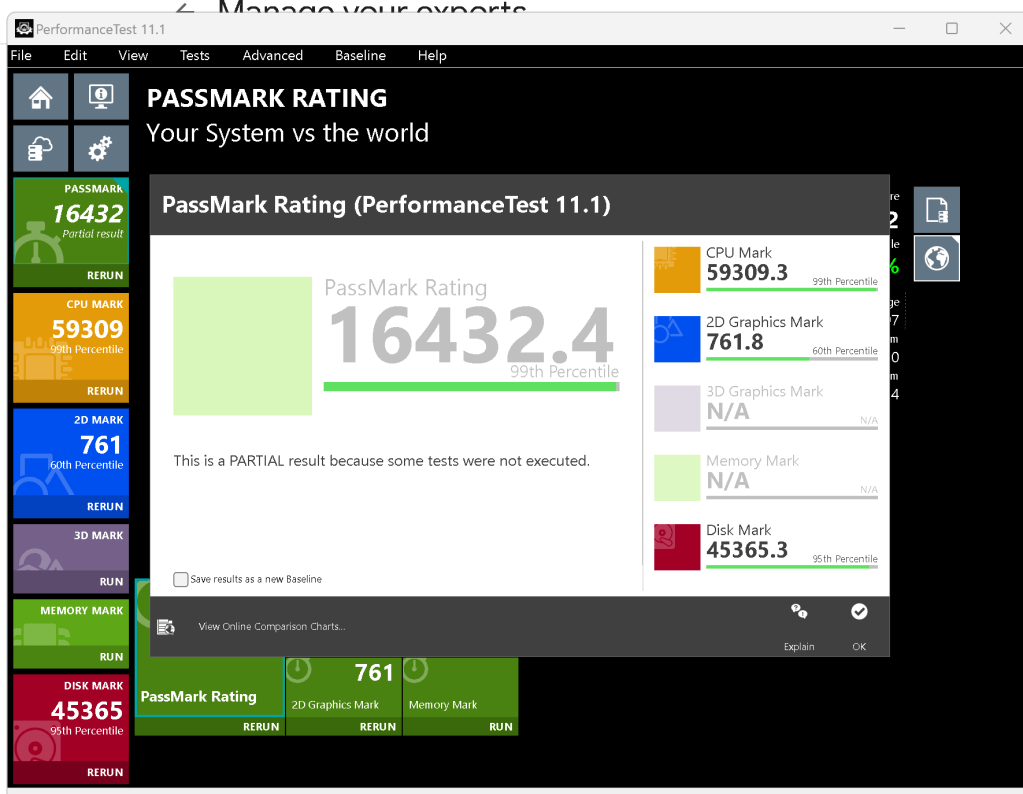Screen dimensions: 1023x794
Task: Click the Memory Mark N/A value
Action: pyautogui.click(x=728, y=481)
